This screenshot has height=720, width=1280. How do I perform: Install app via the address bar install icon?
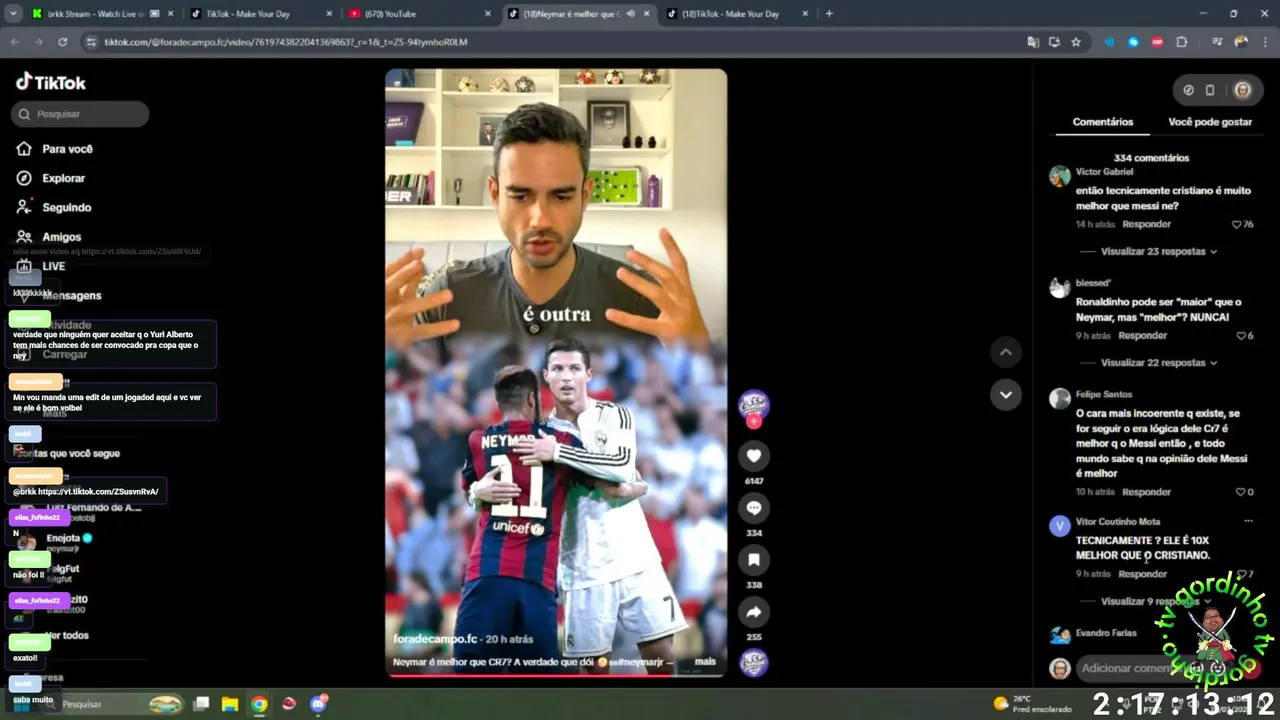[1054, 42]
